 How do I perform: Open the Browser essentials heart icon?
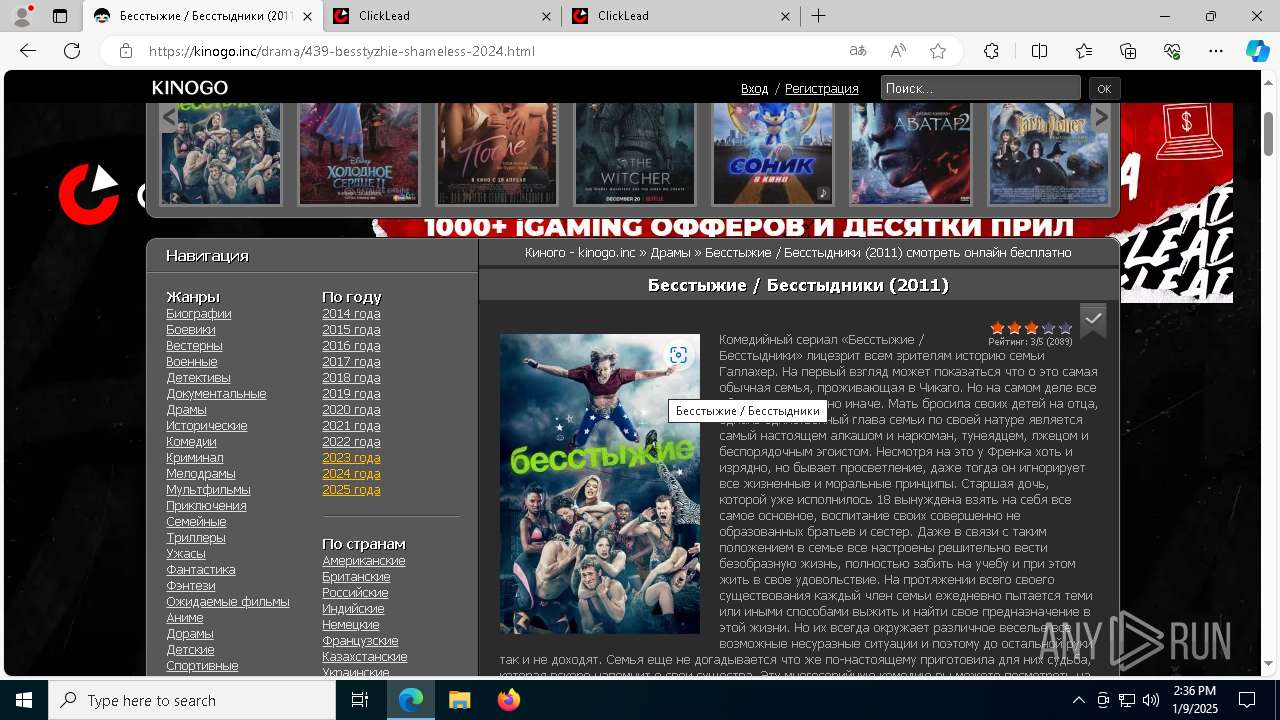(x=1172, y=51)
